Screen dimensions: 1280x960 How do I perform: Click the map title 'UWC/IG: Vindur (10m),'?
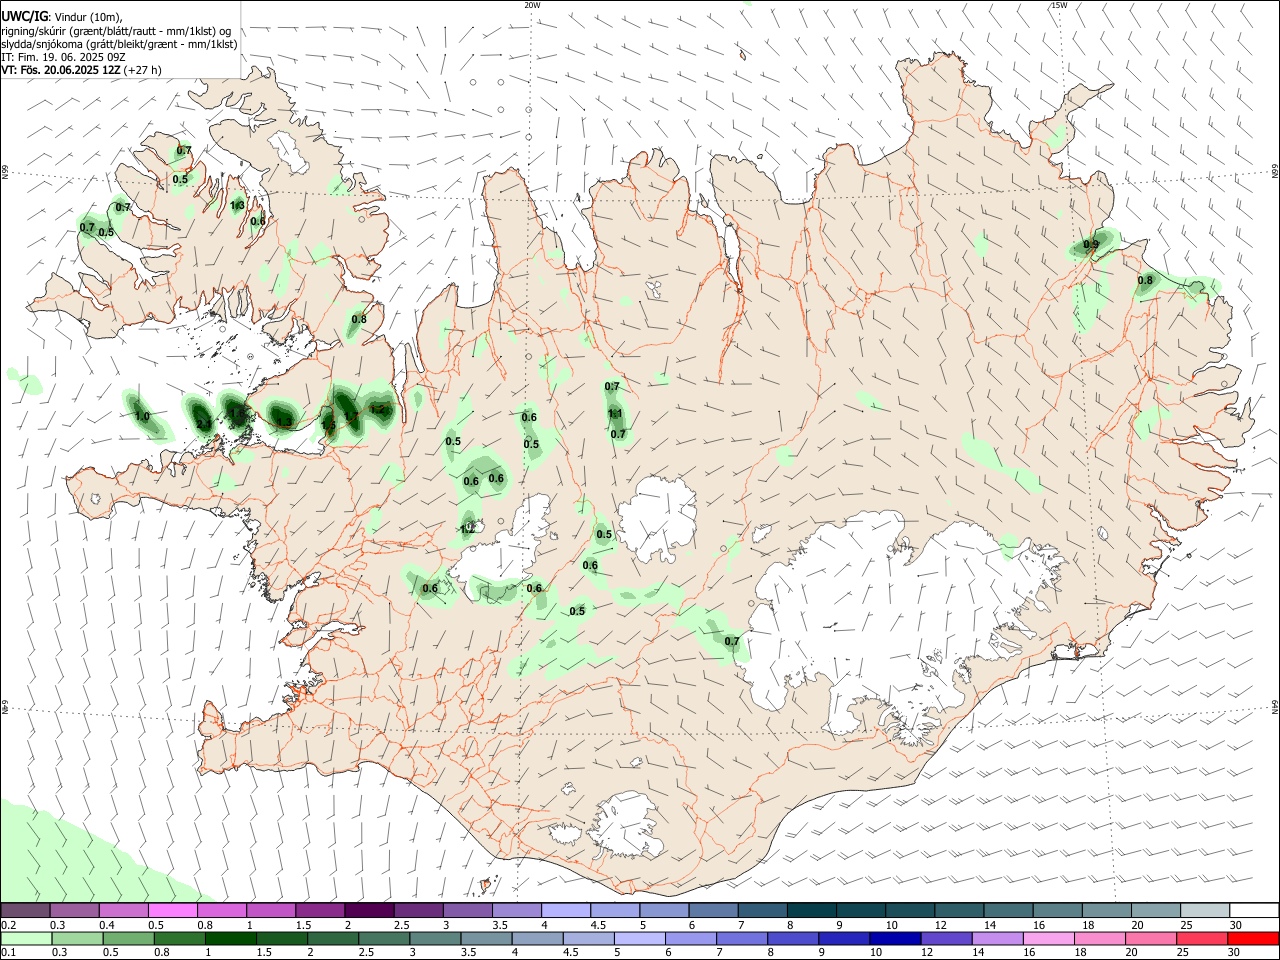(62, 17)
